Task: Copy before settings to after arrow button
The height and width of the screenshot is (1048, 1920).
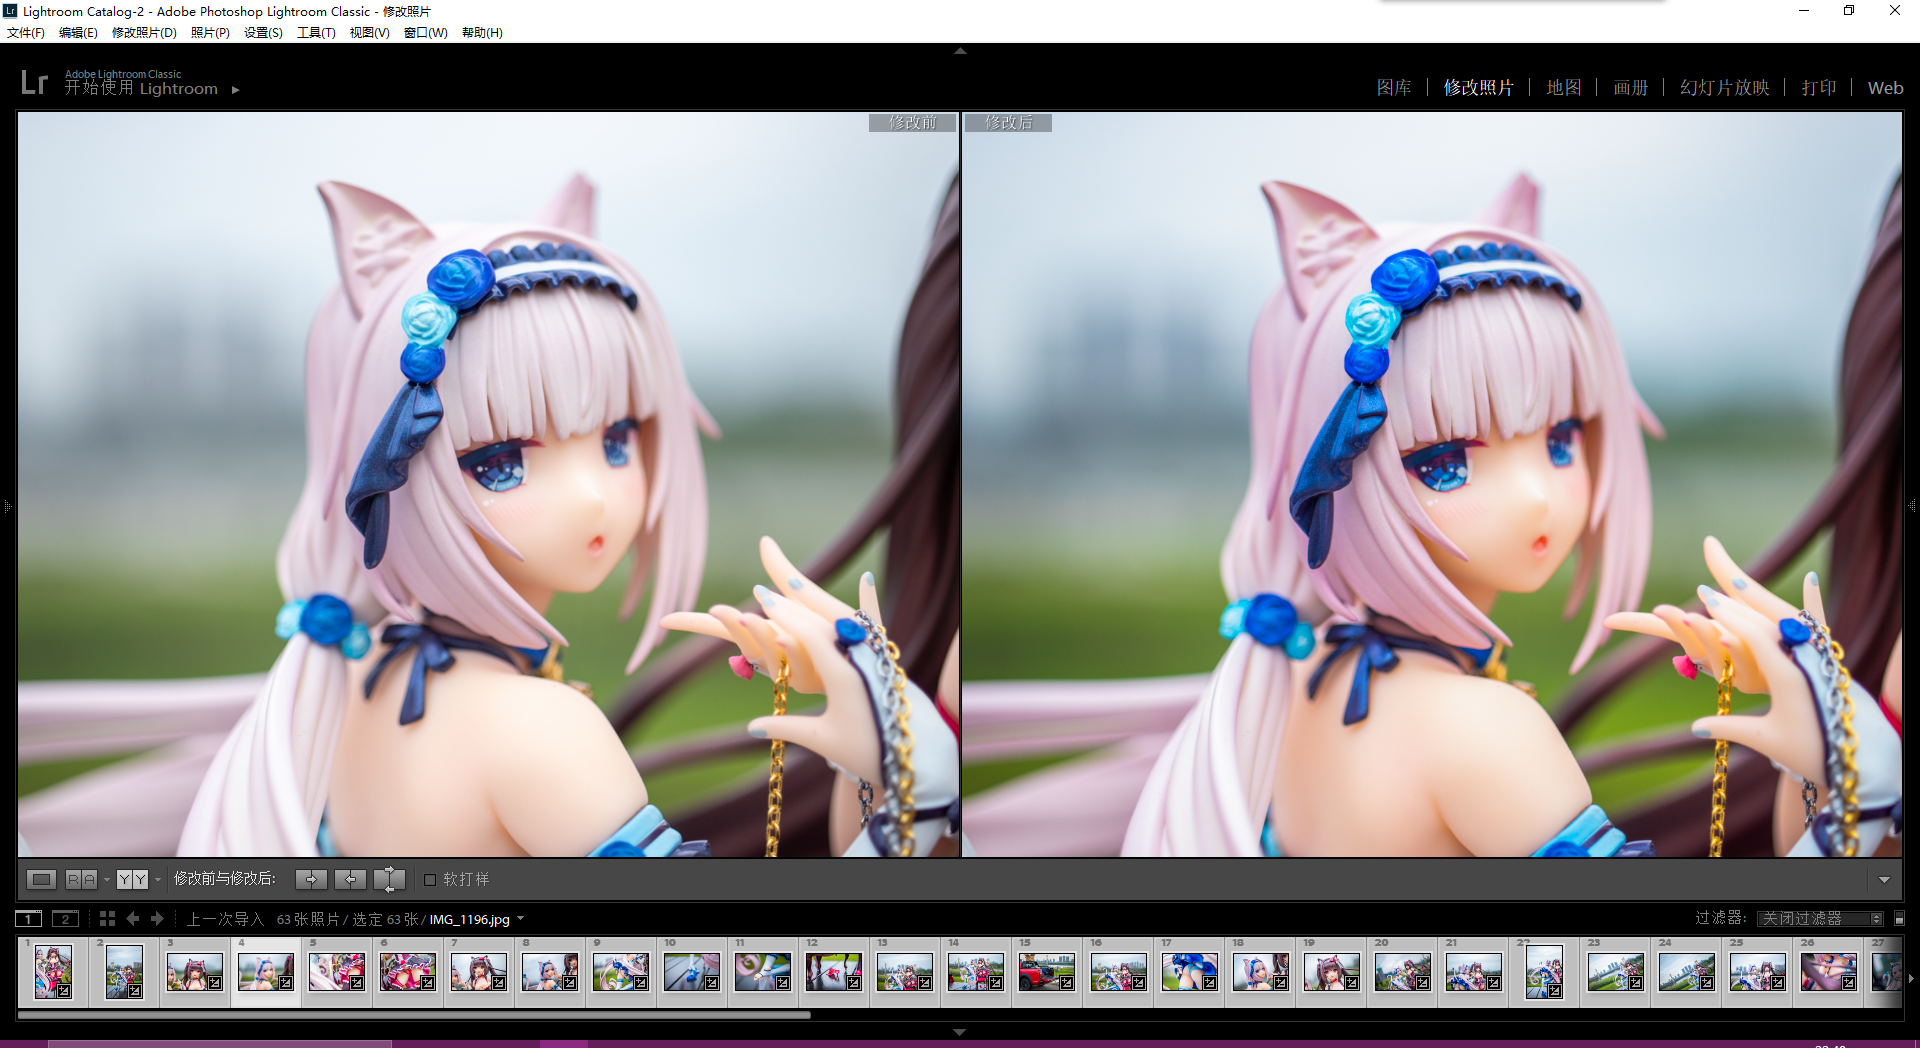Action: click(x=311, y=879)
